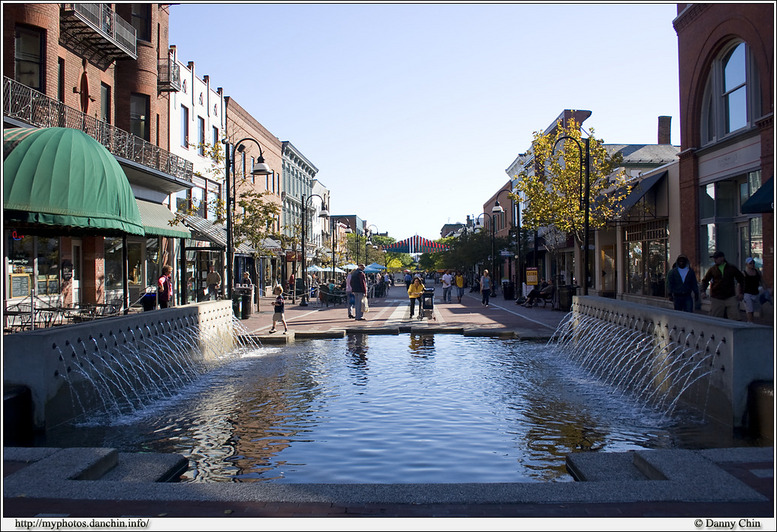The height and width of the screenshot is (532, 777).
Task: Click the open blue sky area
Action: tap(420, 100)
